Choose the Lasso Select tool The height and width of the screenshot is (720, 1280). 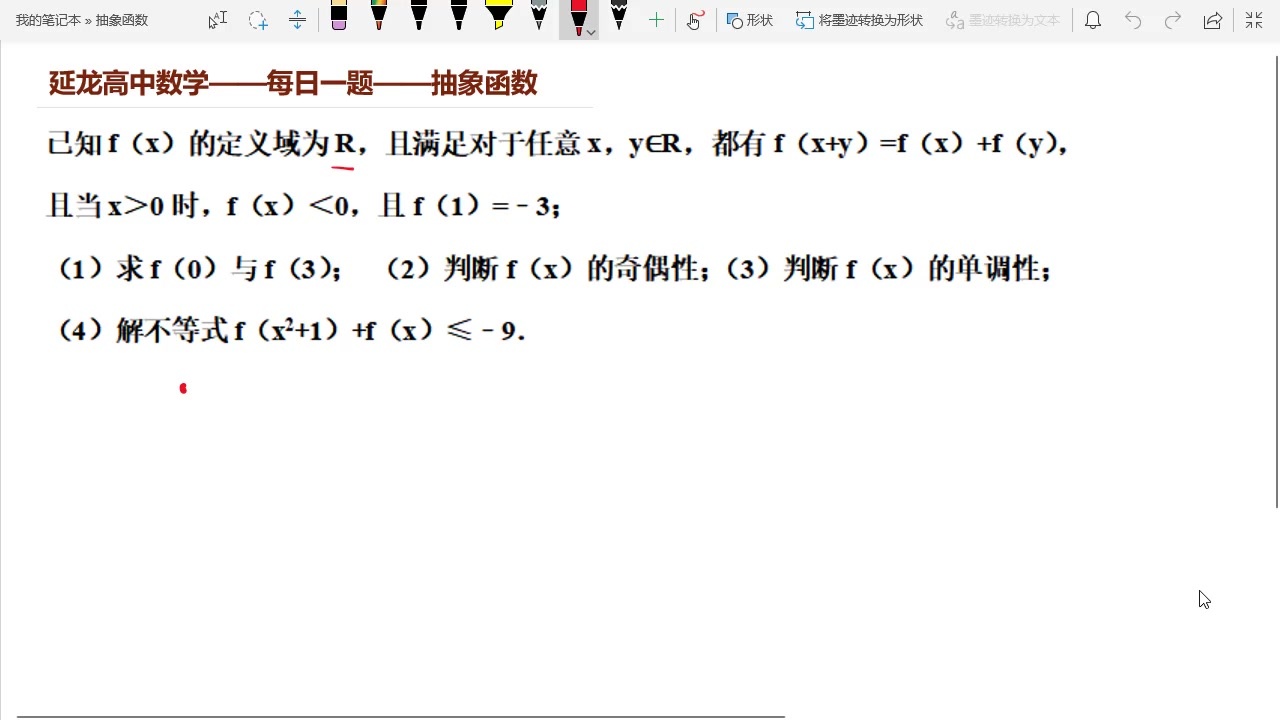point(258,20)
